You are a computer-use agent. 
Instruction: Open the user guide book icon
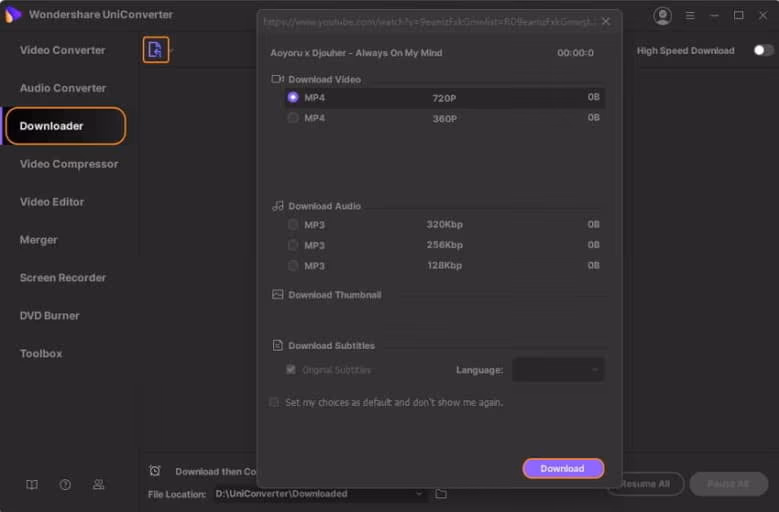32,484
